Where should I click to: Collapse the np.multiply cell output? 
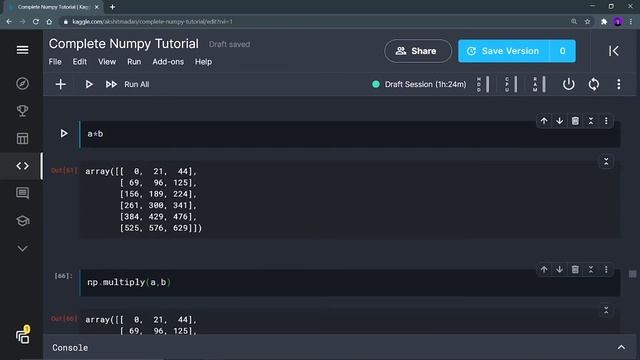click(x=606, y=310)
